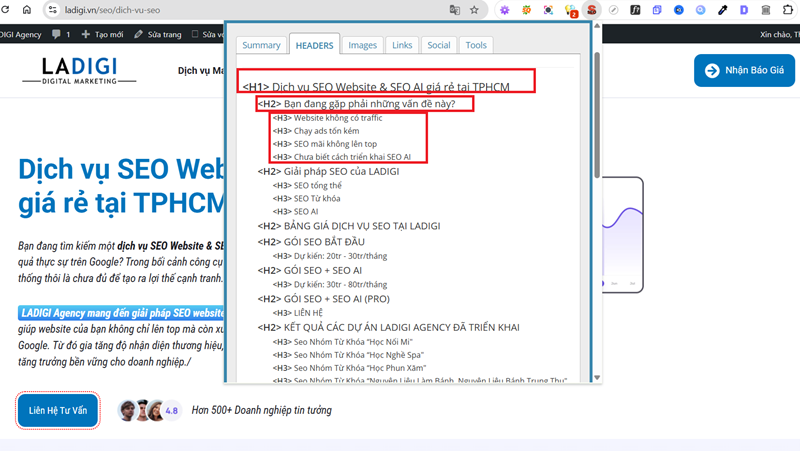This screenshot has height=451, width=800.
Task: Open the Tools tab
Action: point(476,45)
